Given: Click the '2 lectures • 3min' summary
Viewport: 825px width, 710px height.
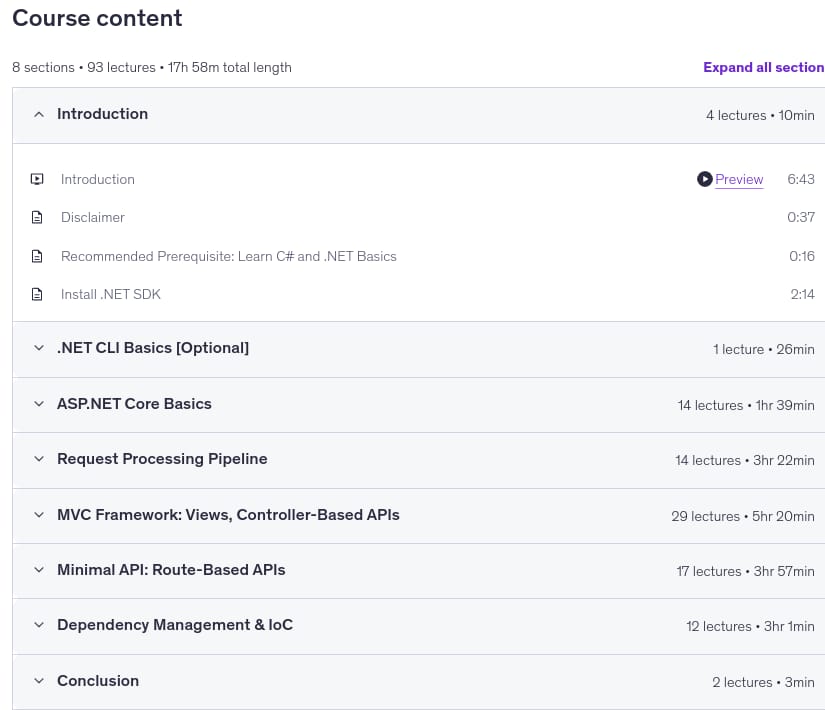Looking at the screenshot, I should click(763, 682).
